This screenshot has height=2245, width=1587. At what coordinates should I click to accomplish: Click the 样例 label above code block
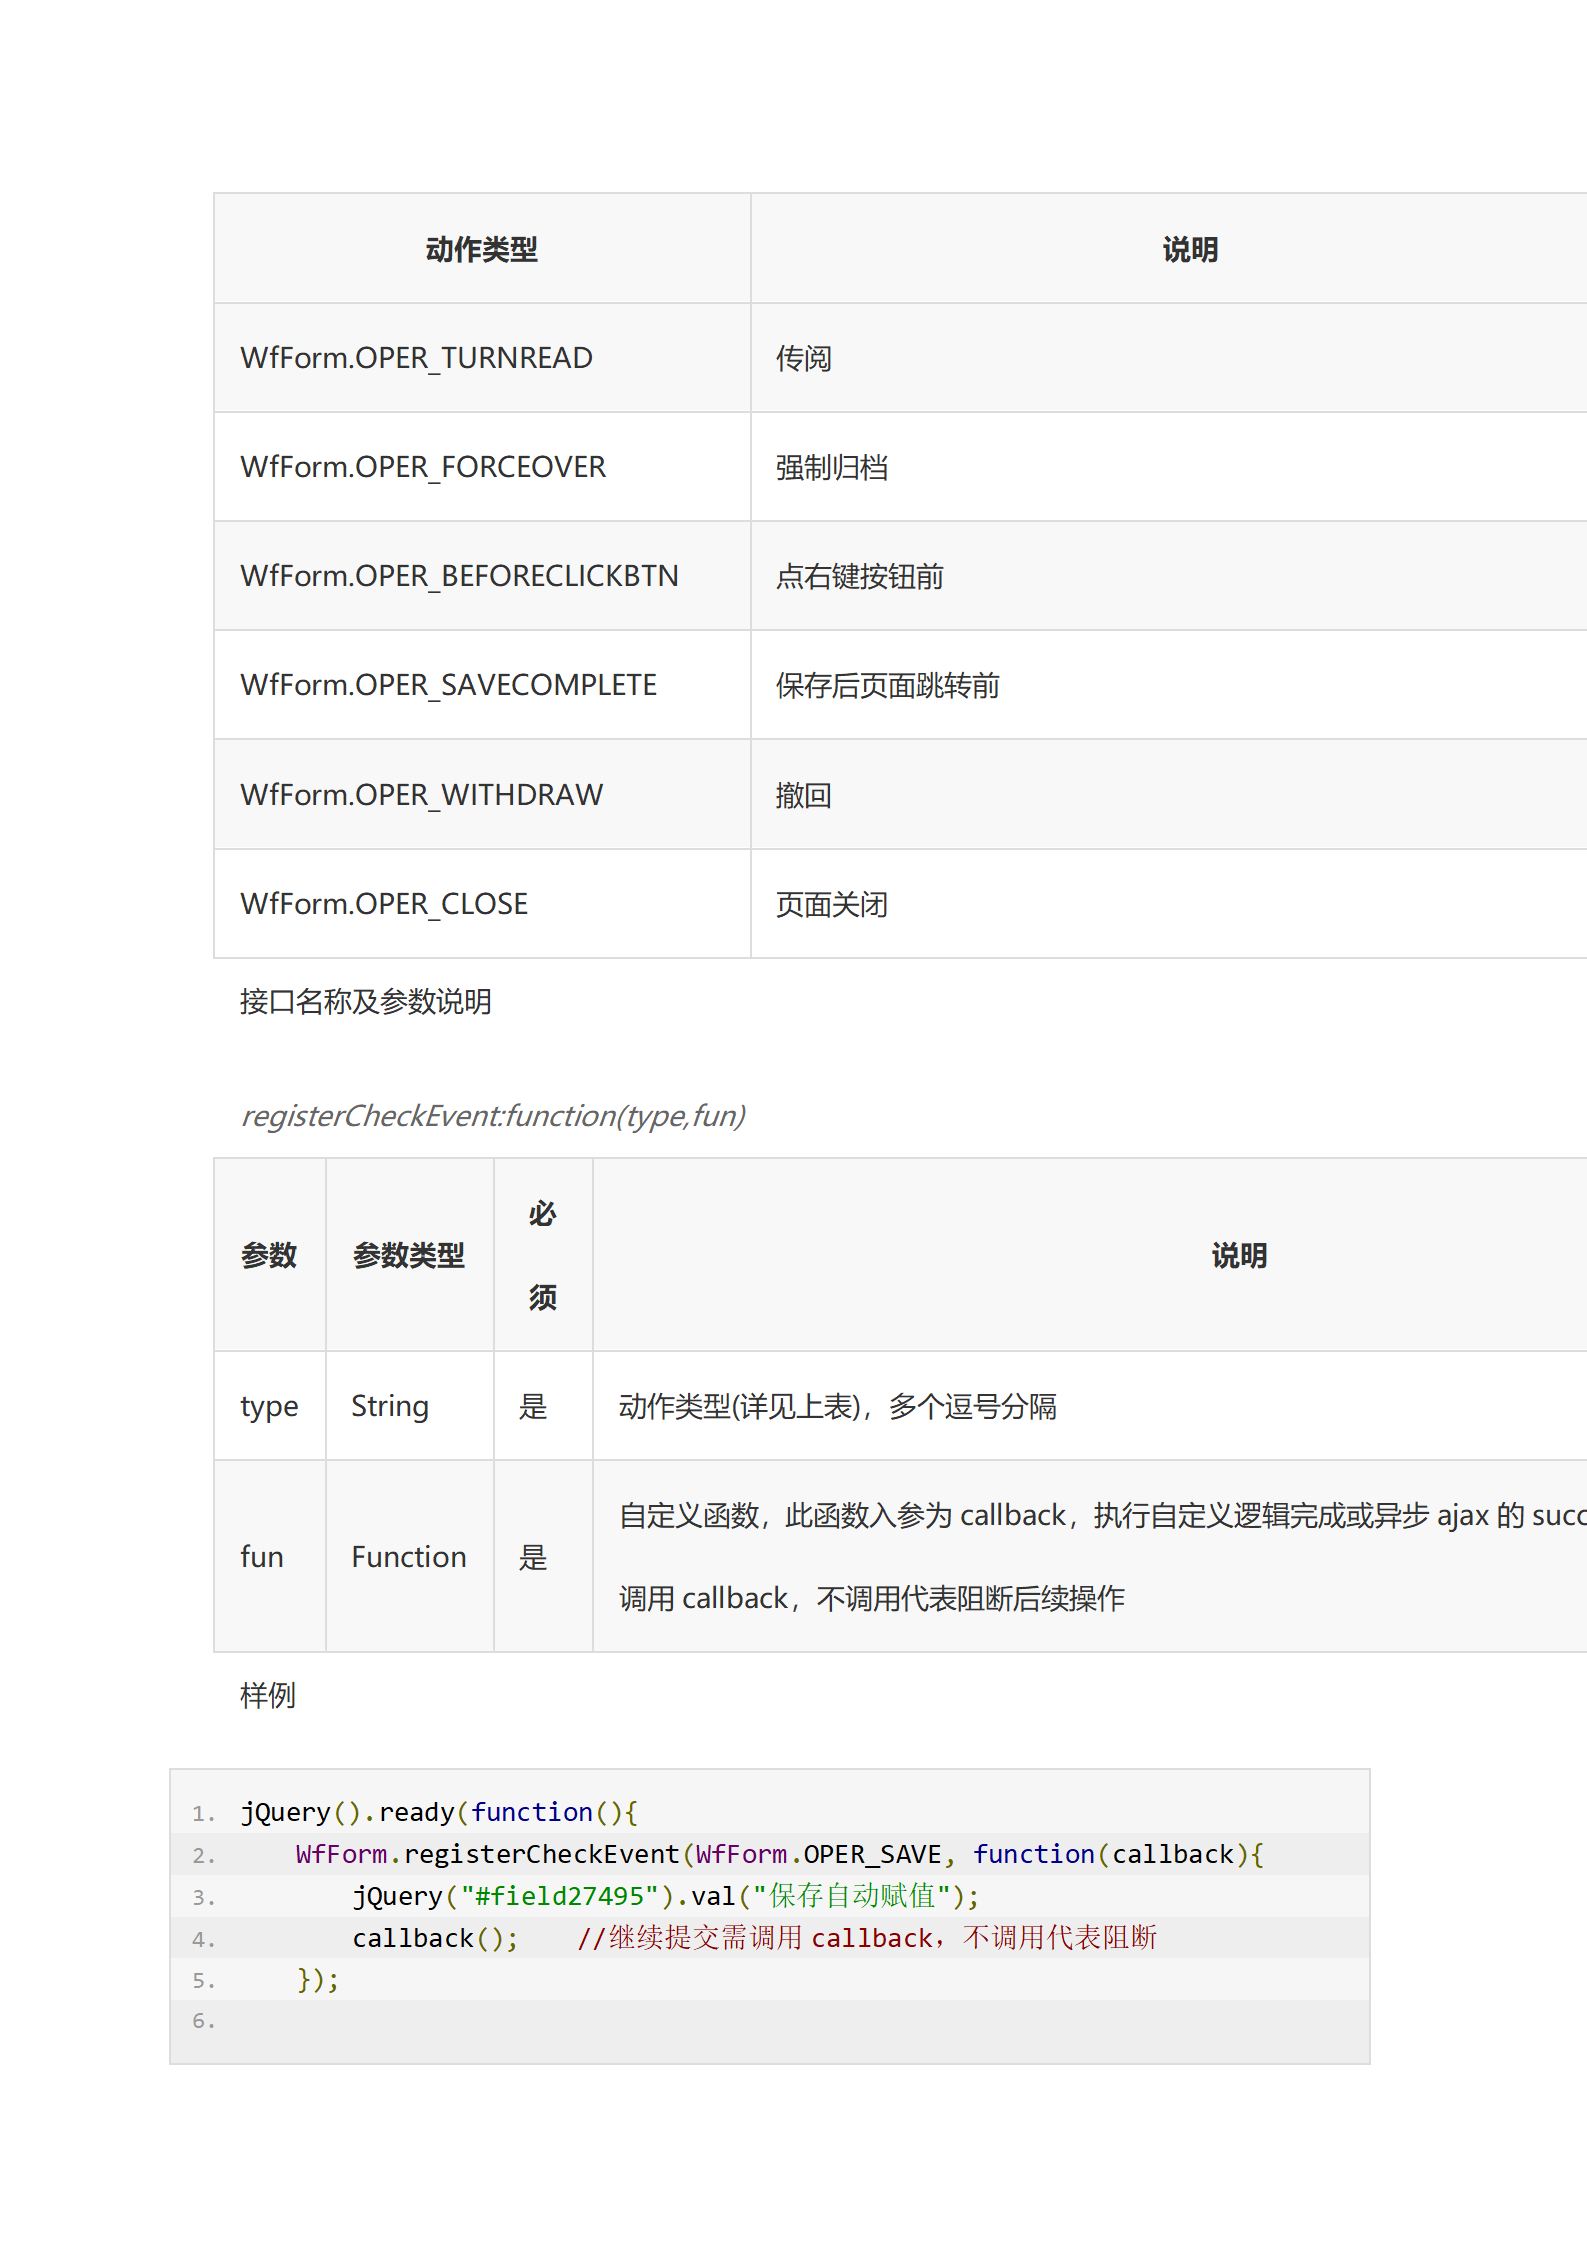pyautogui.click(x=268, y=1695)
